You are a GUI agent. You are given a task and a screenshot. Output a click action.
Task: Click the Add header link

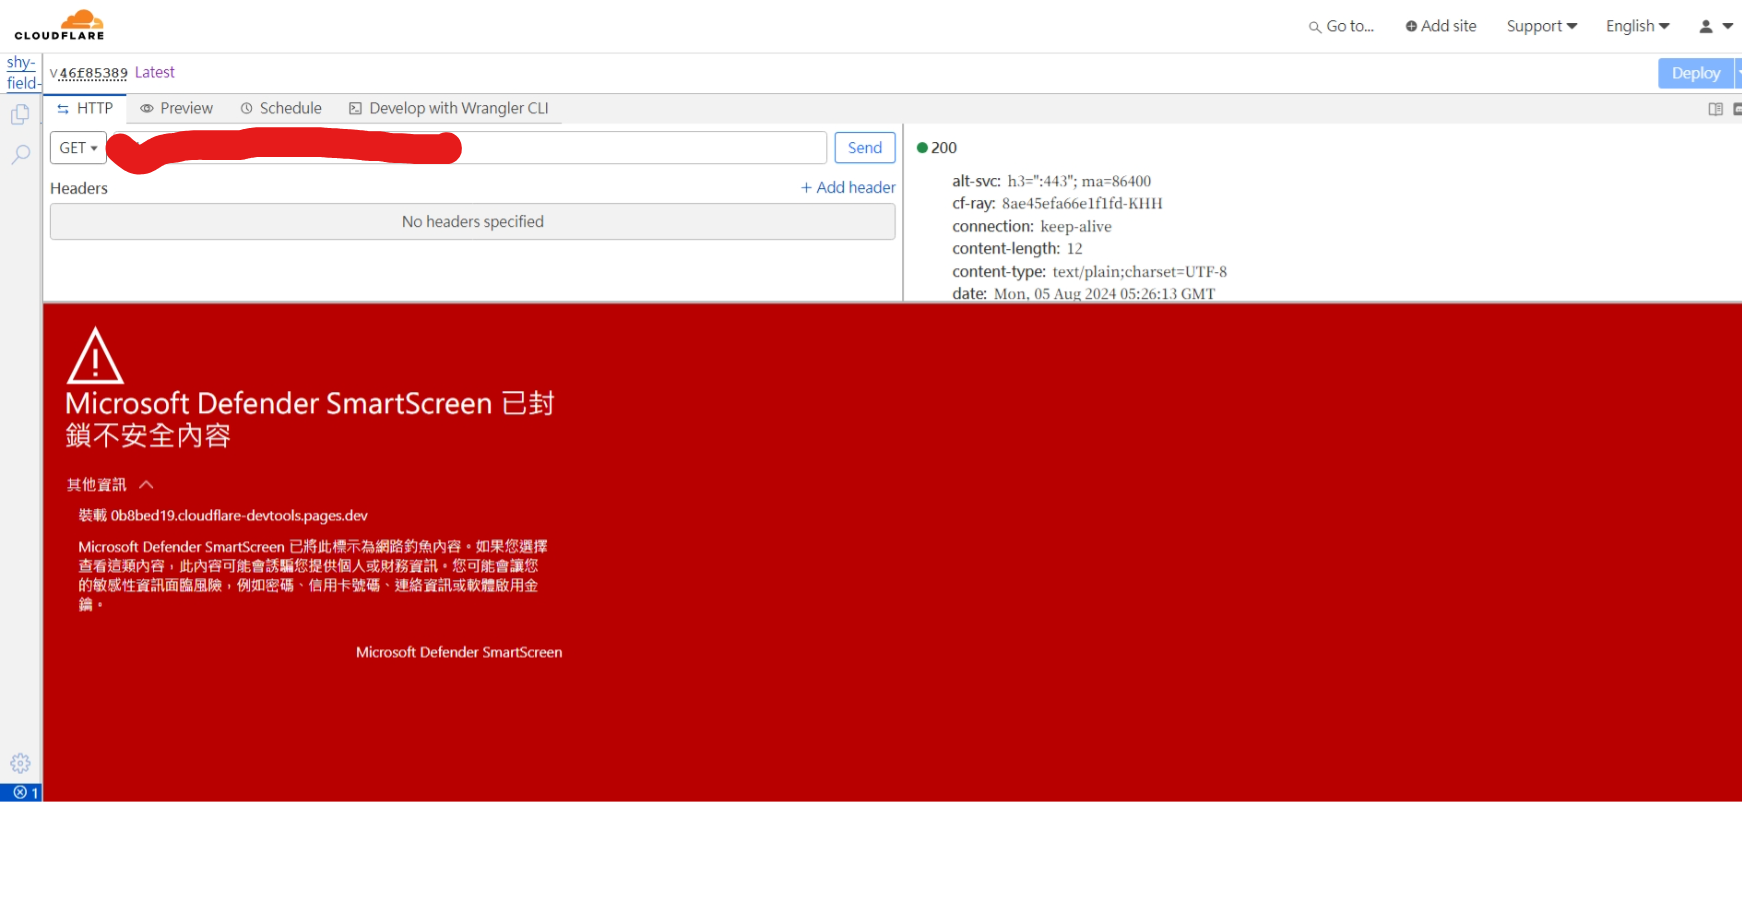(848, 187)
